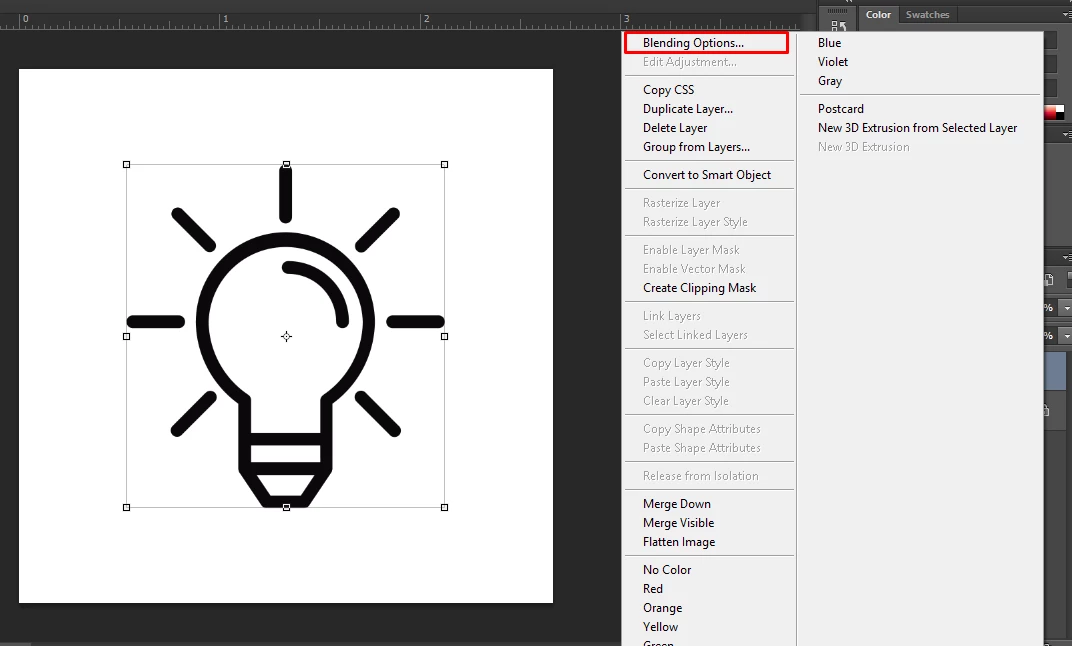Click the middle-right transform handle of the bulb
Image resolution: width=1072 pixels, height=646 pixels.
[444, 336]
